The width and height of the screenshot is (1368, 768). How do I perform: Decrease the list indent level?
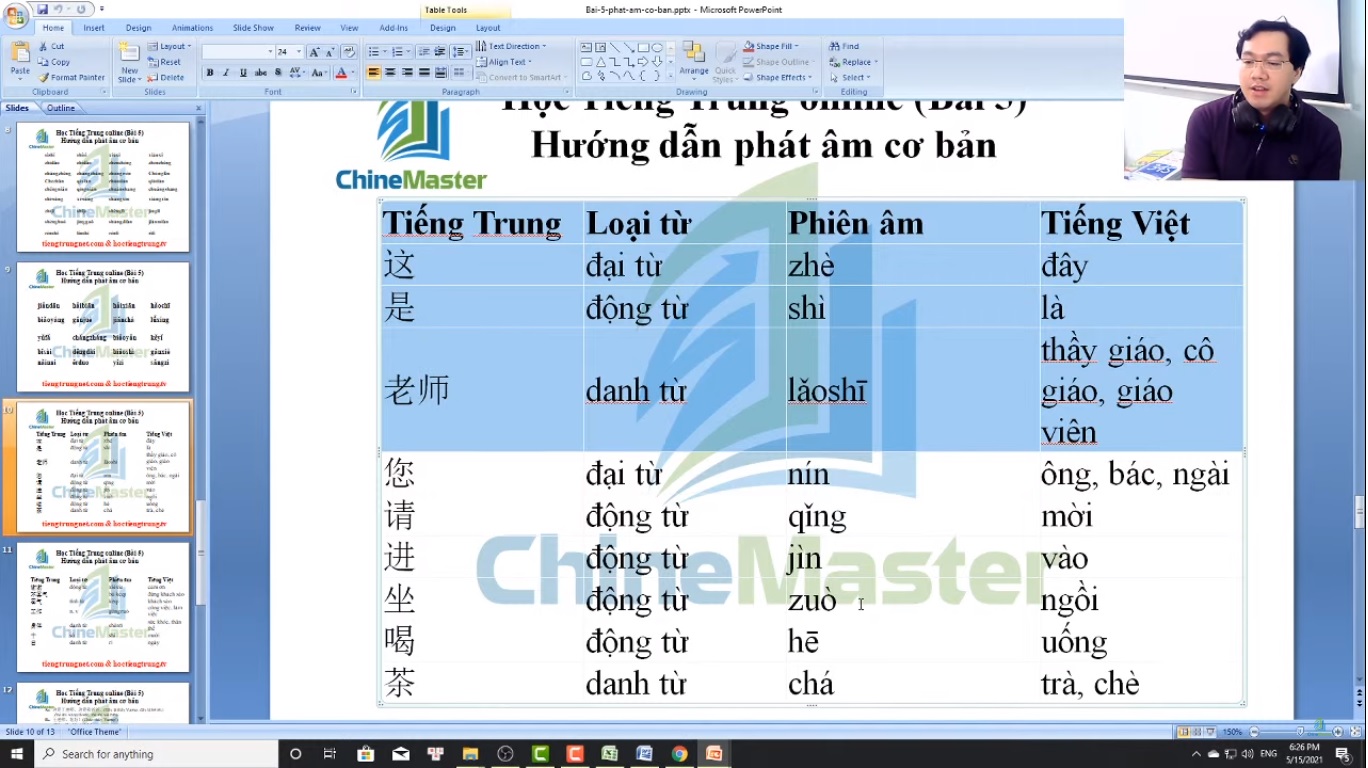pos(424,52)
